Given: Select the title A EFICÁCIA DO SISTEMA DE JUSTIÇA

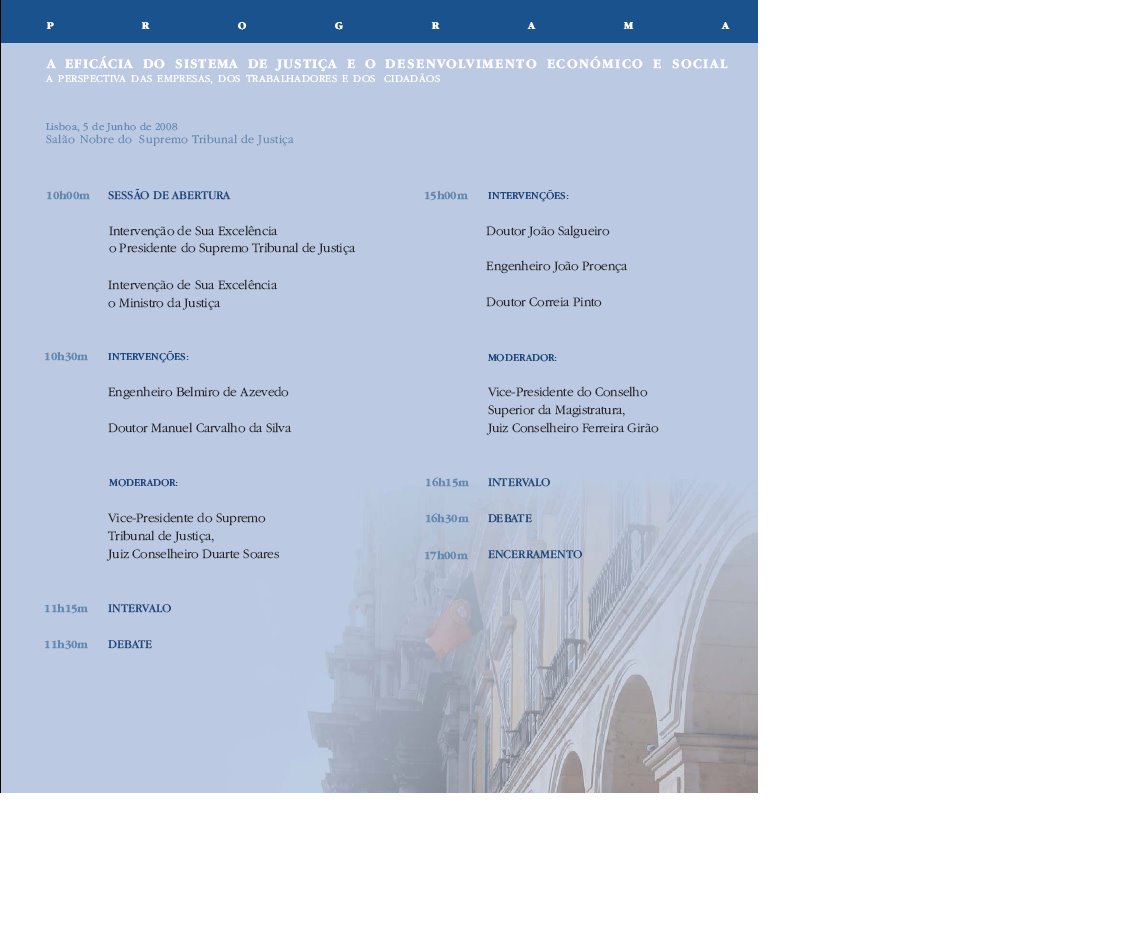Looking at the screenshot, I should point(384,63).
